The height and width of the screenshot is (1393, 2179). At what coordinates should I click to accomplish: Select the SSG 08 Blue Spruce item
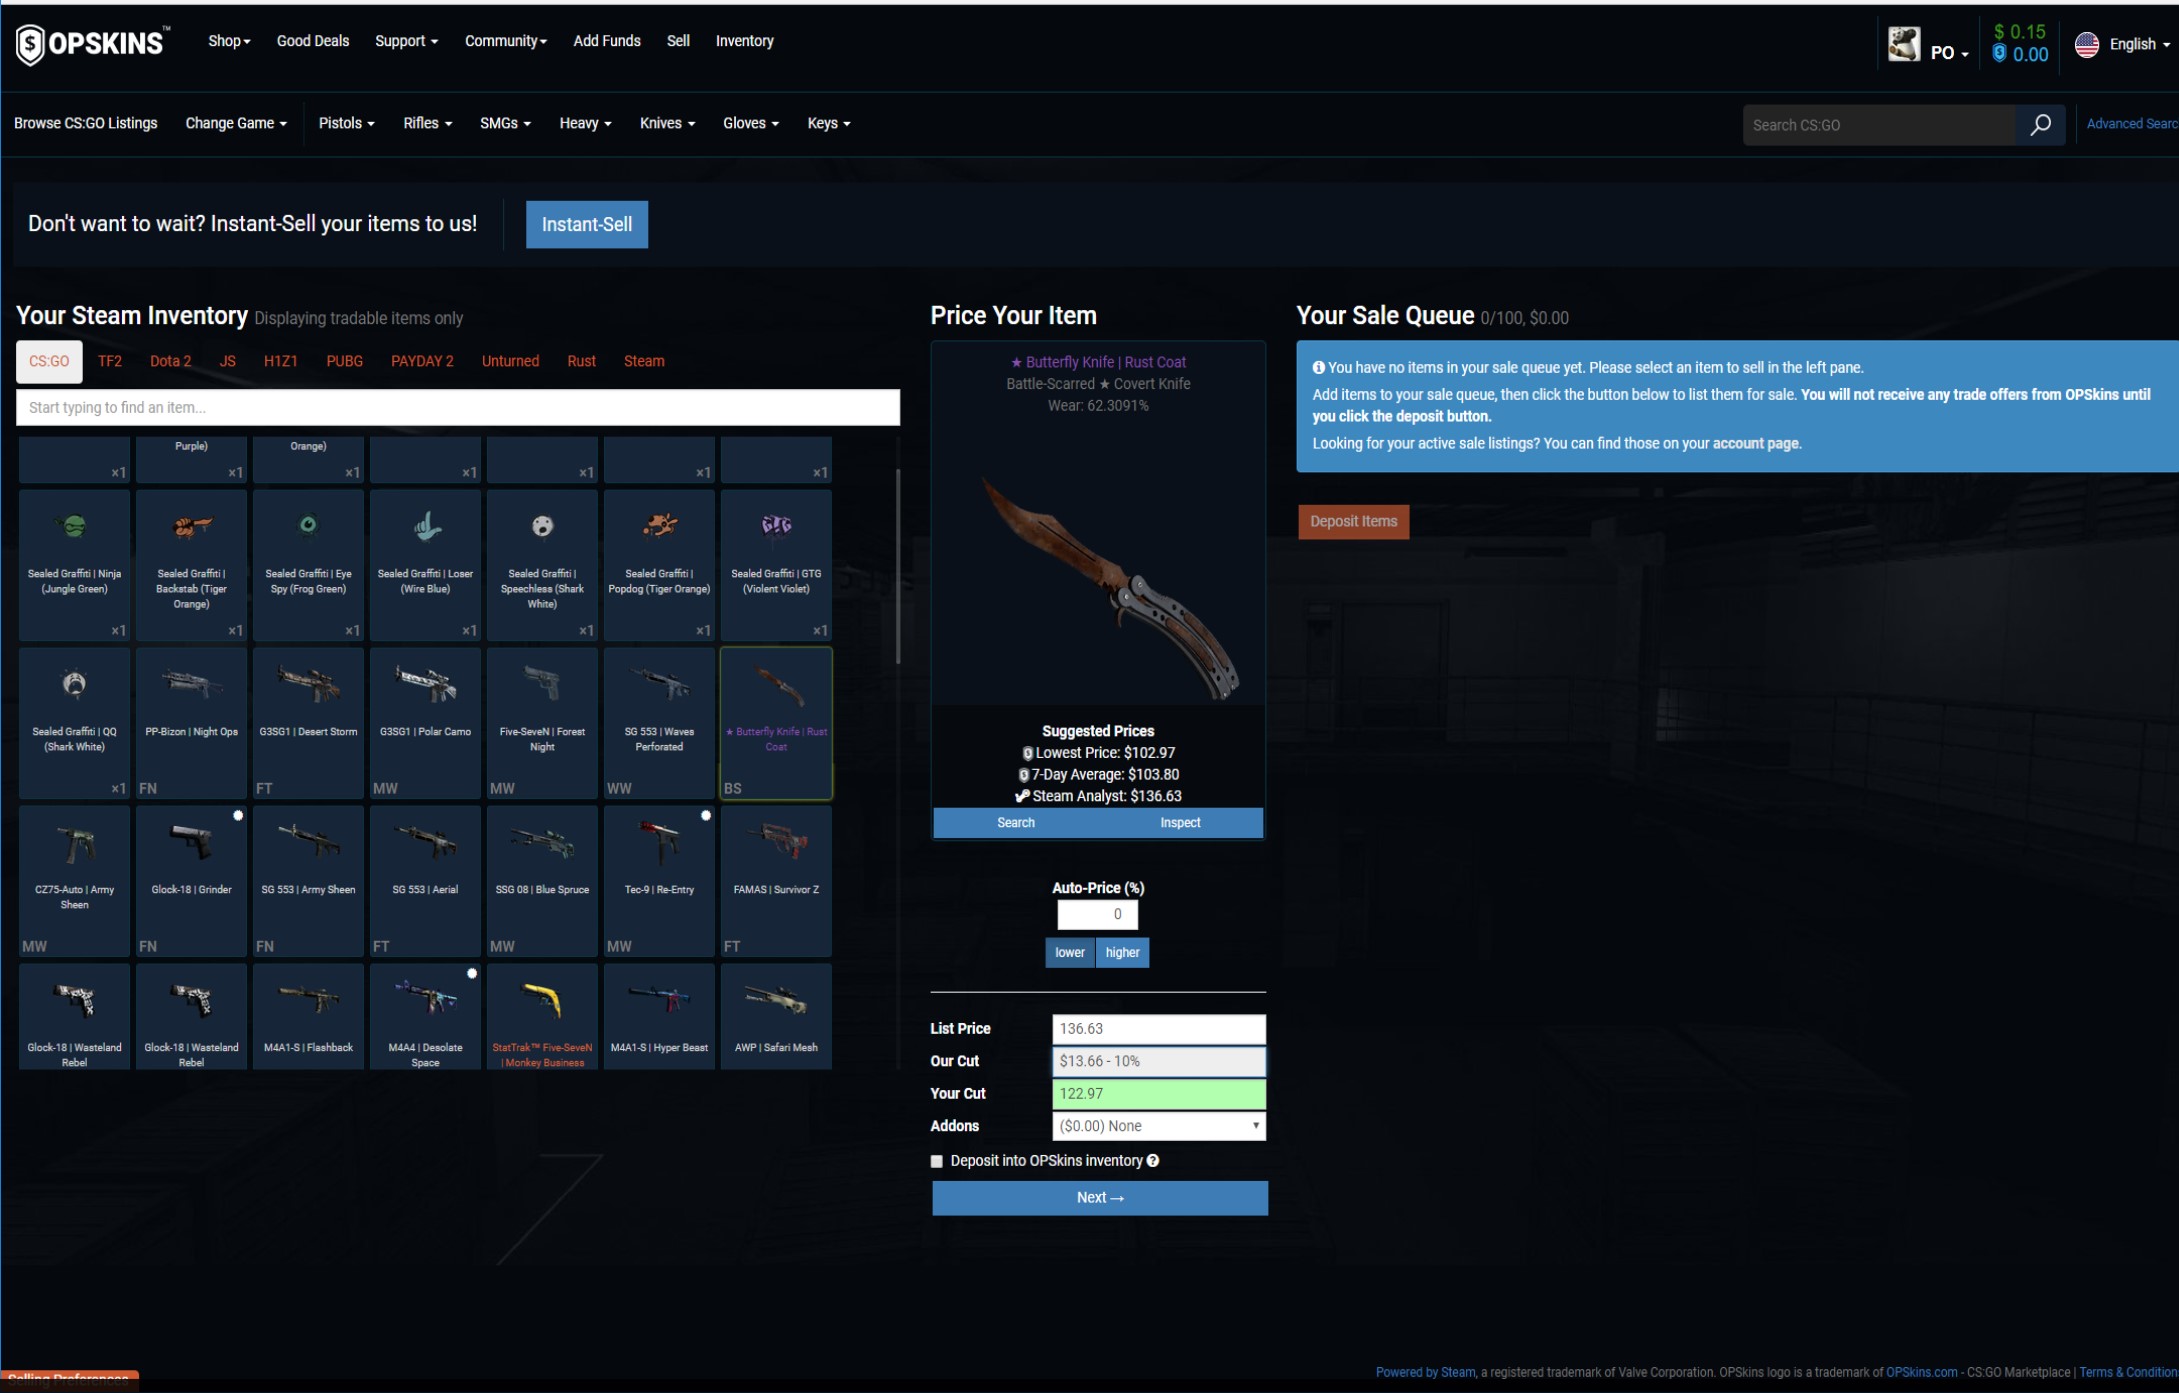point(542,881)
